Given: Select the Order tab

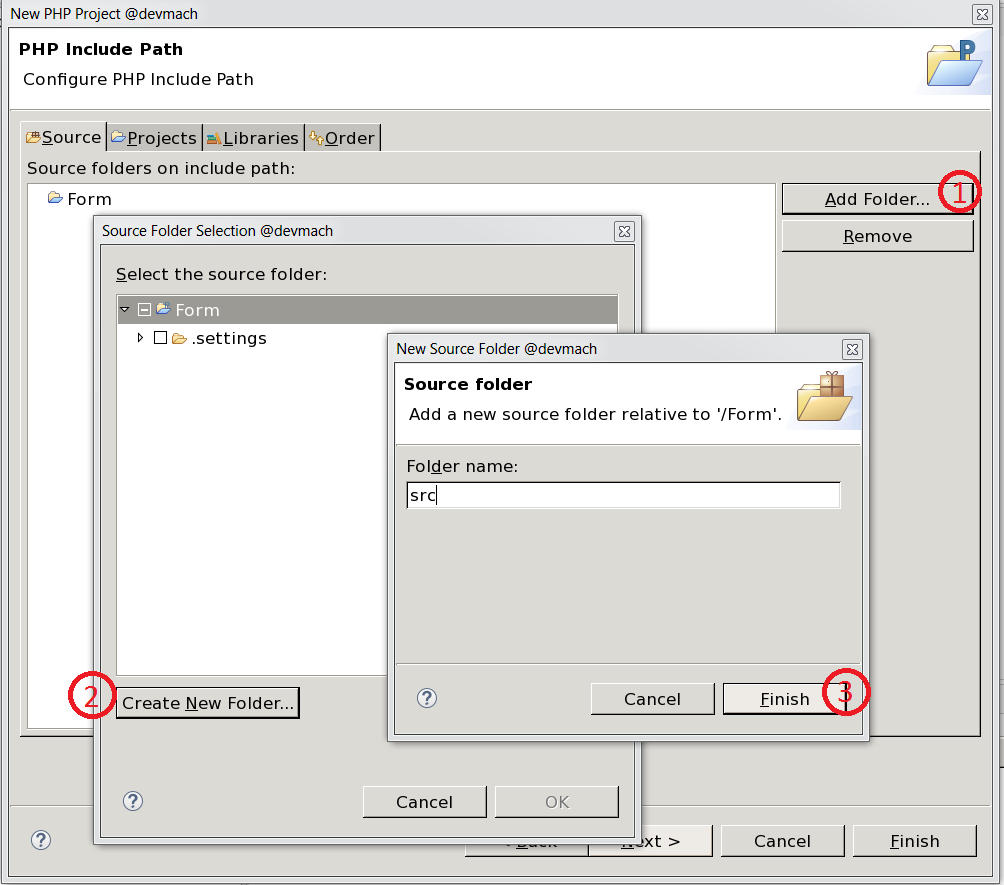Looking at the screenshot, I should pyautogui.click(x=342, y=138).
